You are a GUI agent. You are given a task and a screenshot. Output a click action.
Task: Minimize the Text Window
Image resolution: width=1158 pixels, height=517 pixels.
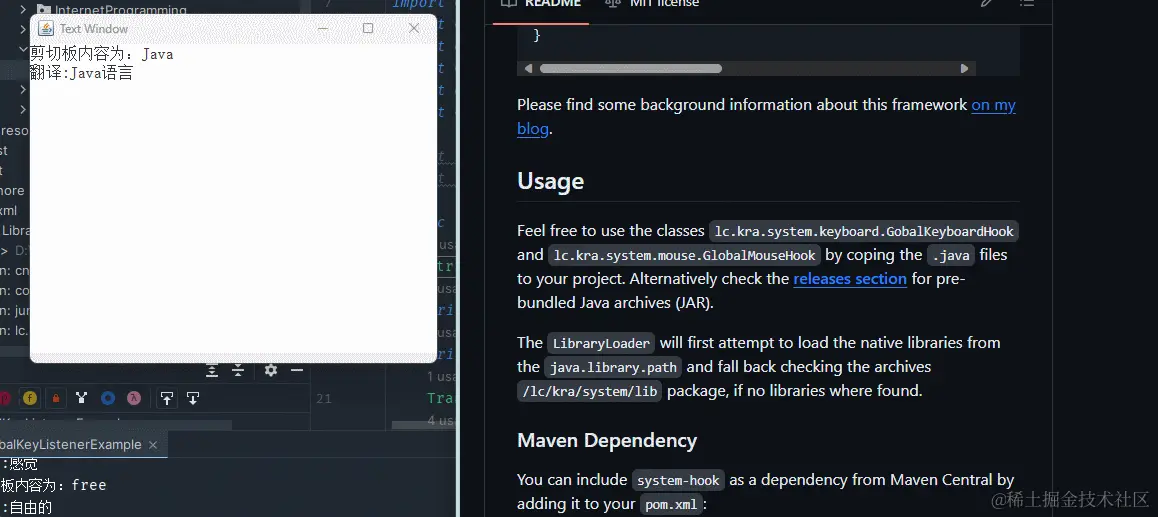(322, 28)
